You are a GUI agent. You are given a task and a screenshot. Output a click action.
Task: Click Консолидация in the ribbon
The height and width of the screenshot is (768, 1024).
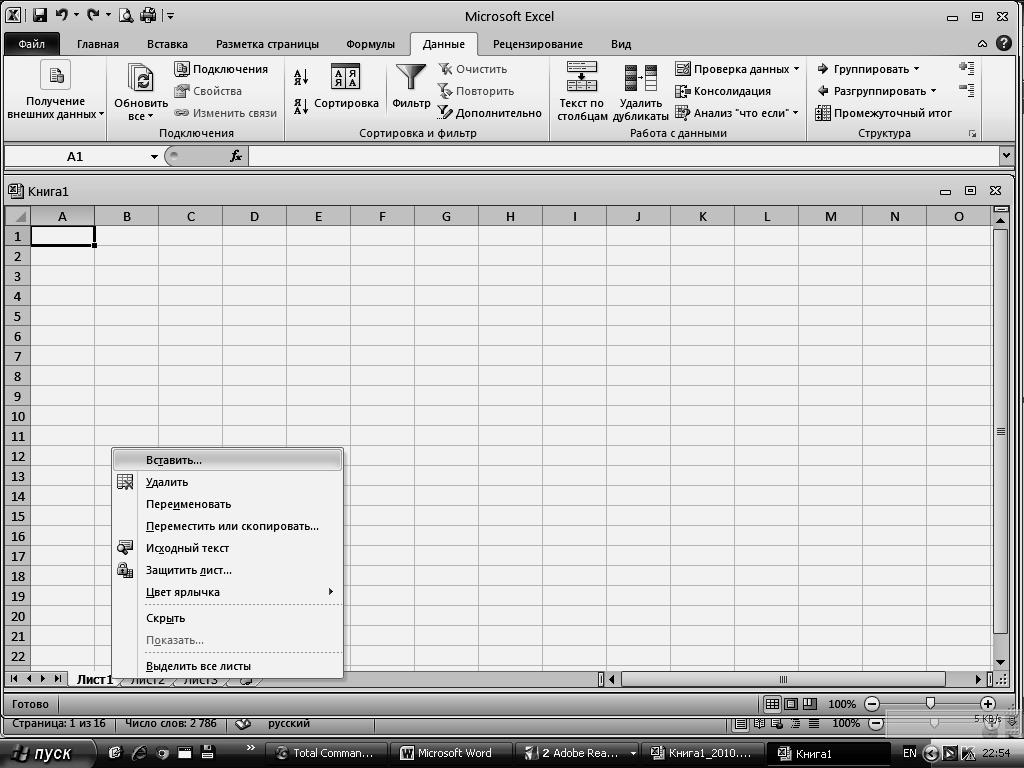click(723, 91)
